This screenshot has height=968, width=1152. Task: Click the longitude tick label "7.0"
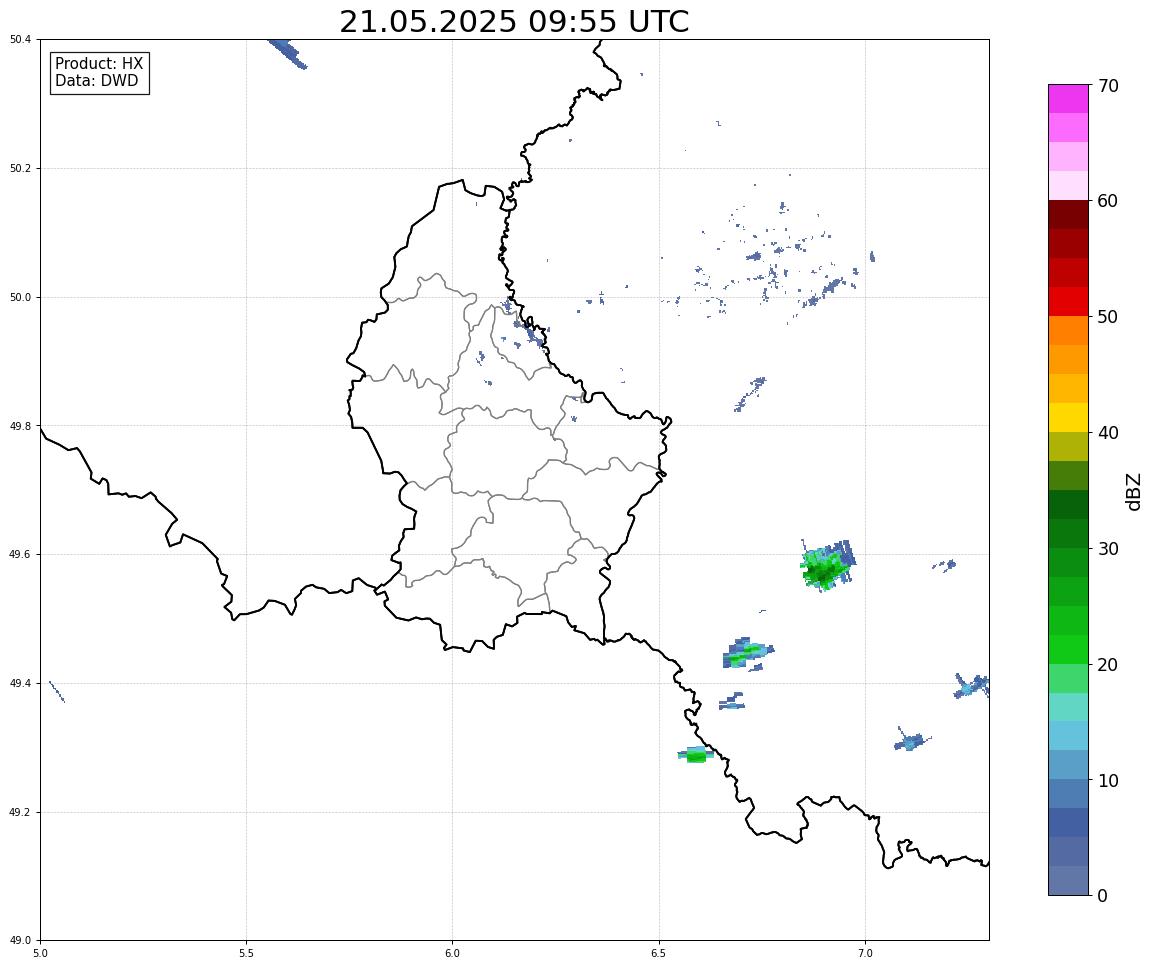pos(865,953)
